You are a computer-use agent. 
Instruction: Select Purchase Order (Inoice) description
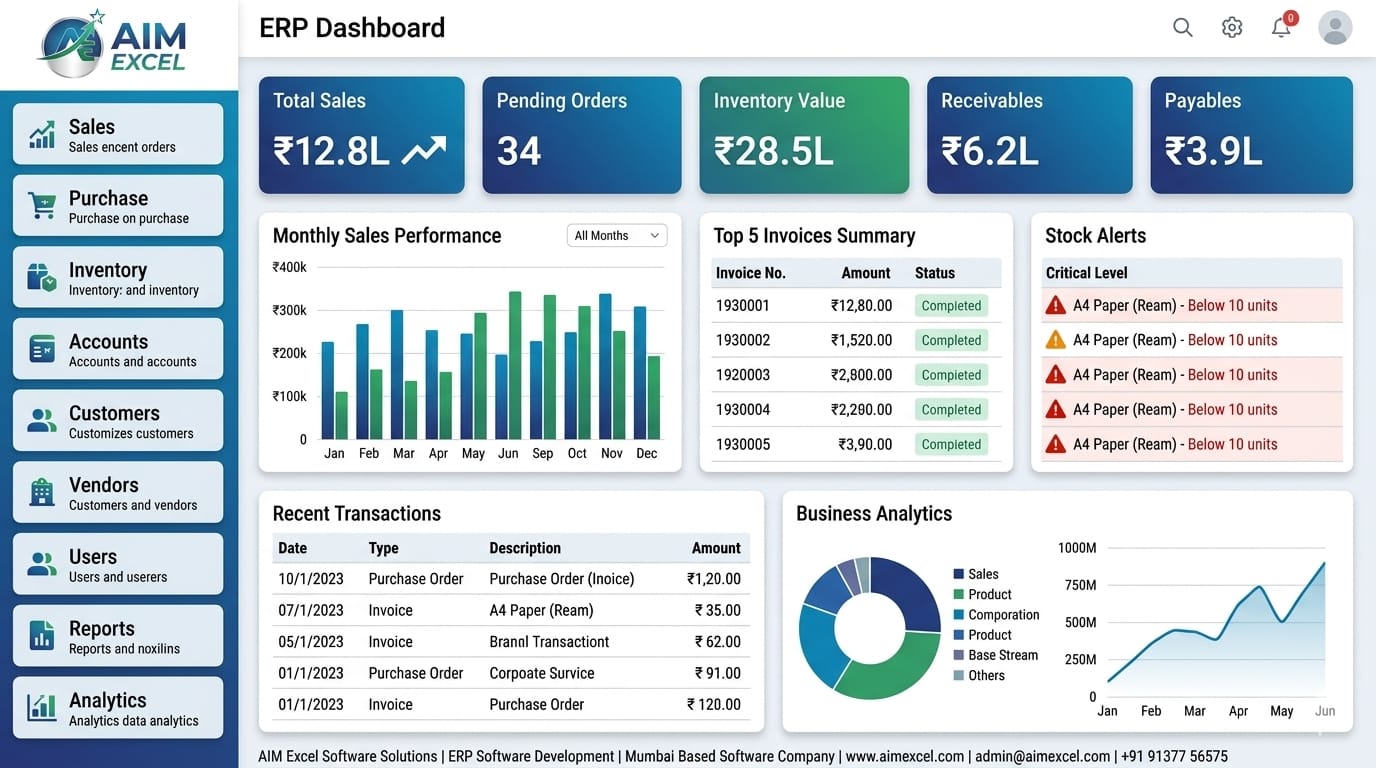tap(562, 579)
